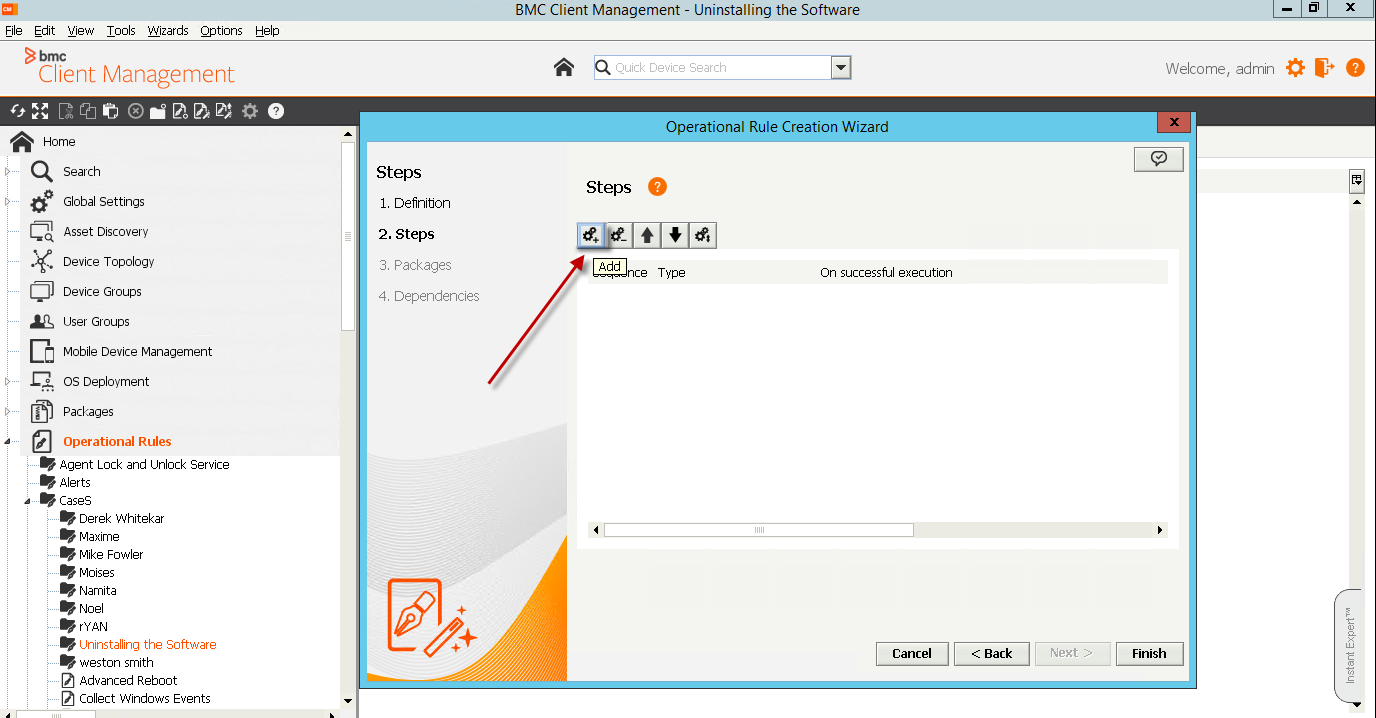Click the Cancel button in the wizard

pyautogui.click(x=912, y=653)
